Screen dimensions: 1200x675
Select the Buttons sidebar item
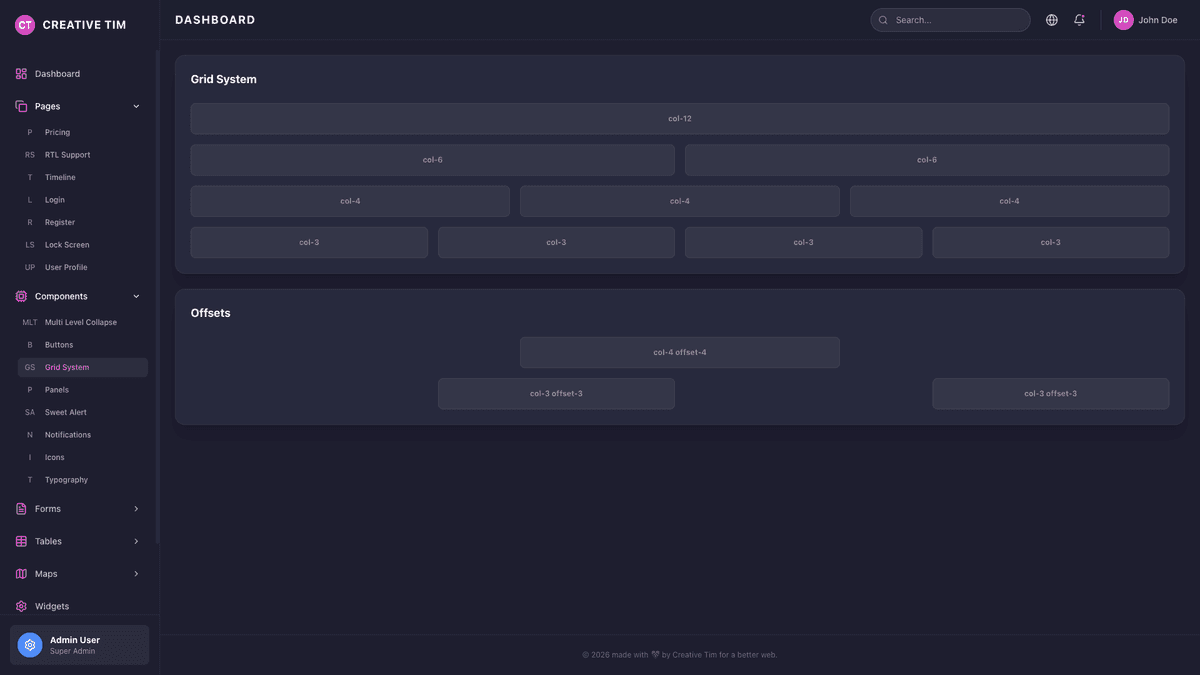click(62, 344)
